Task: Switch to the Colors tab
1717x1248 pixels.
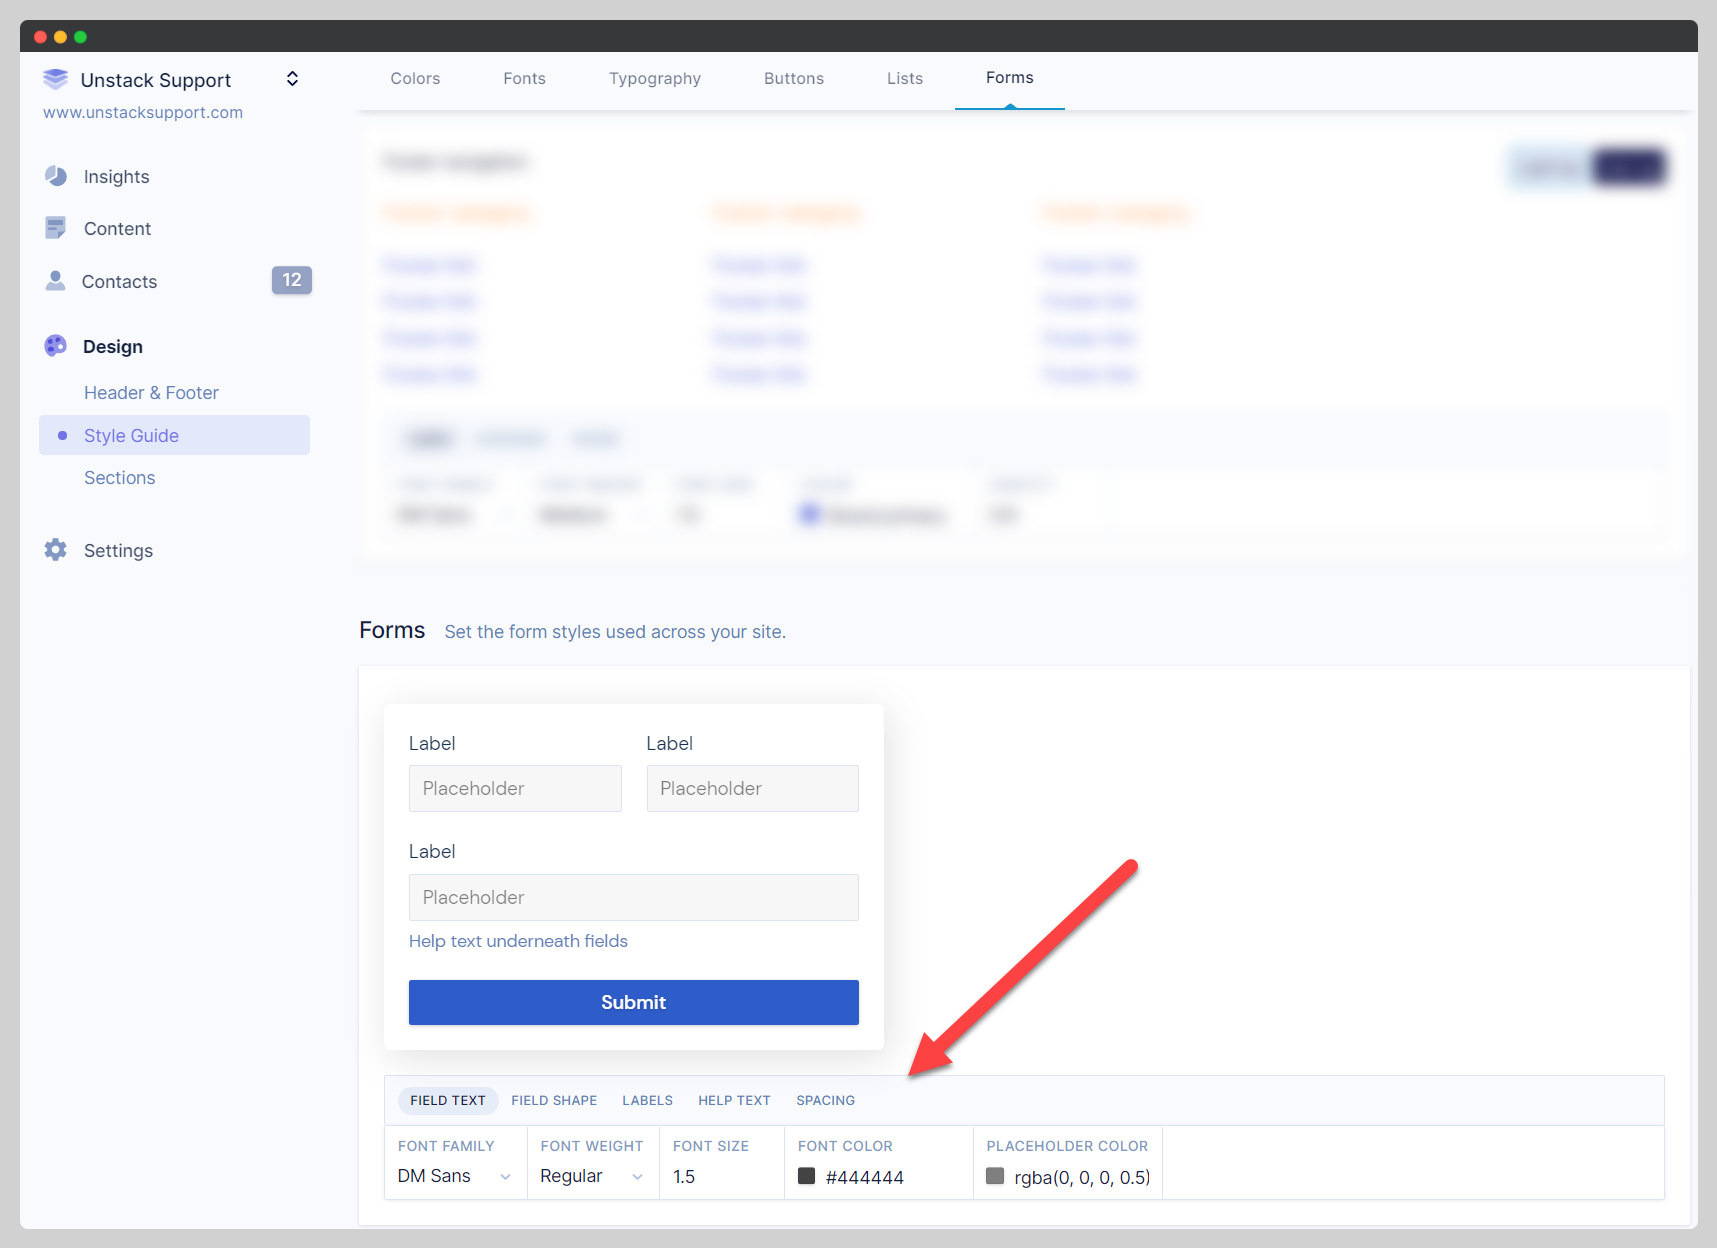Action: [415, 78]
